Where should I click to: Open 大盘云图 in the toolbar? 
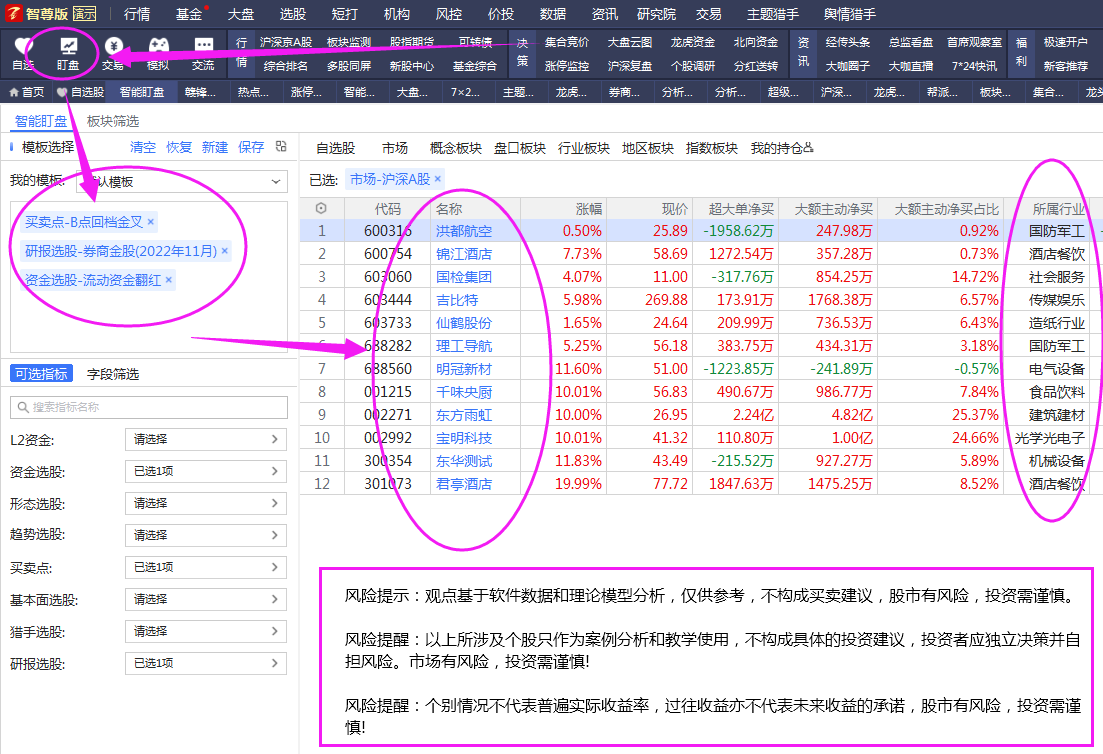[630, 42]
